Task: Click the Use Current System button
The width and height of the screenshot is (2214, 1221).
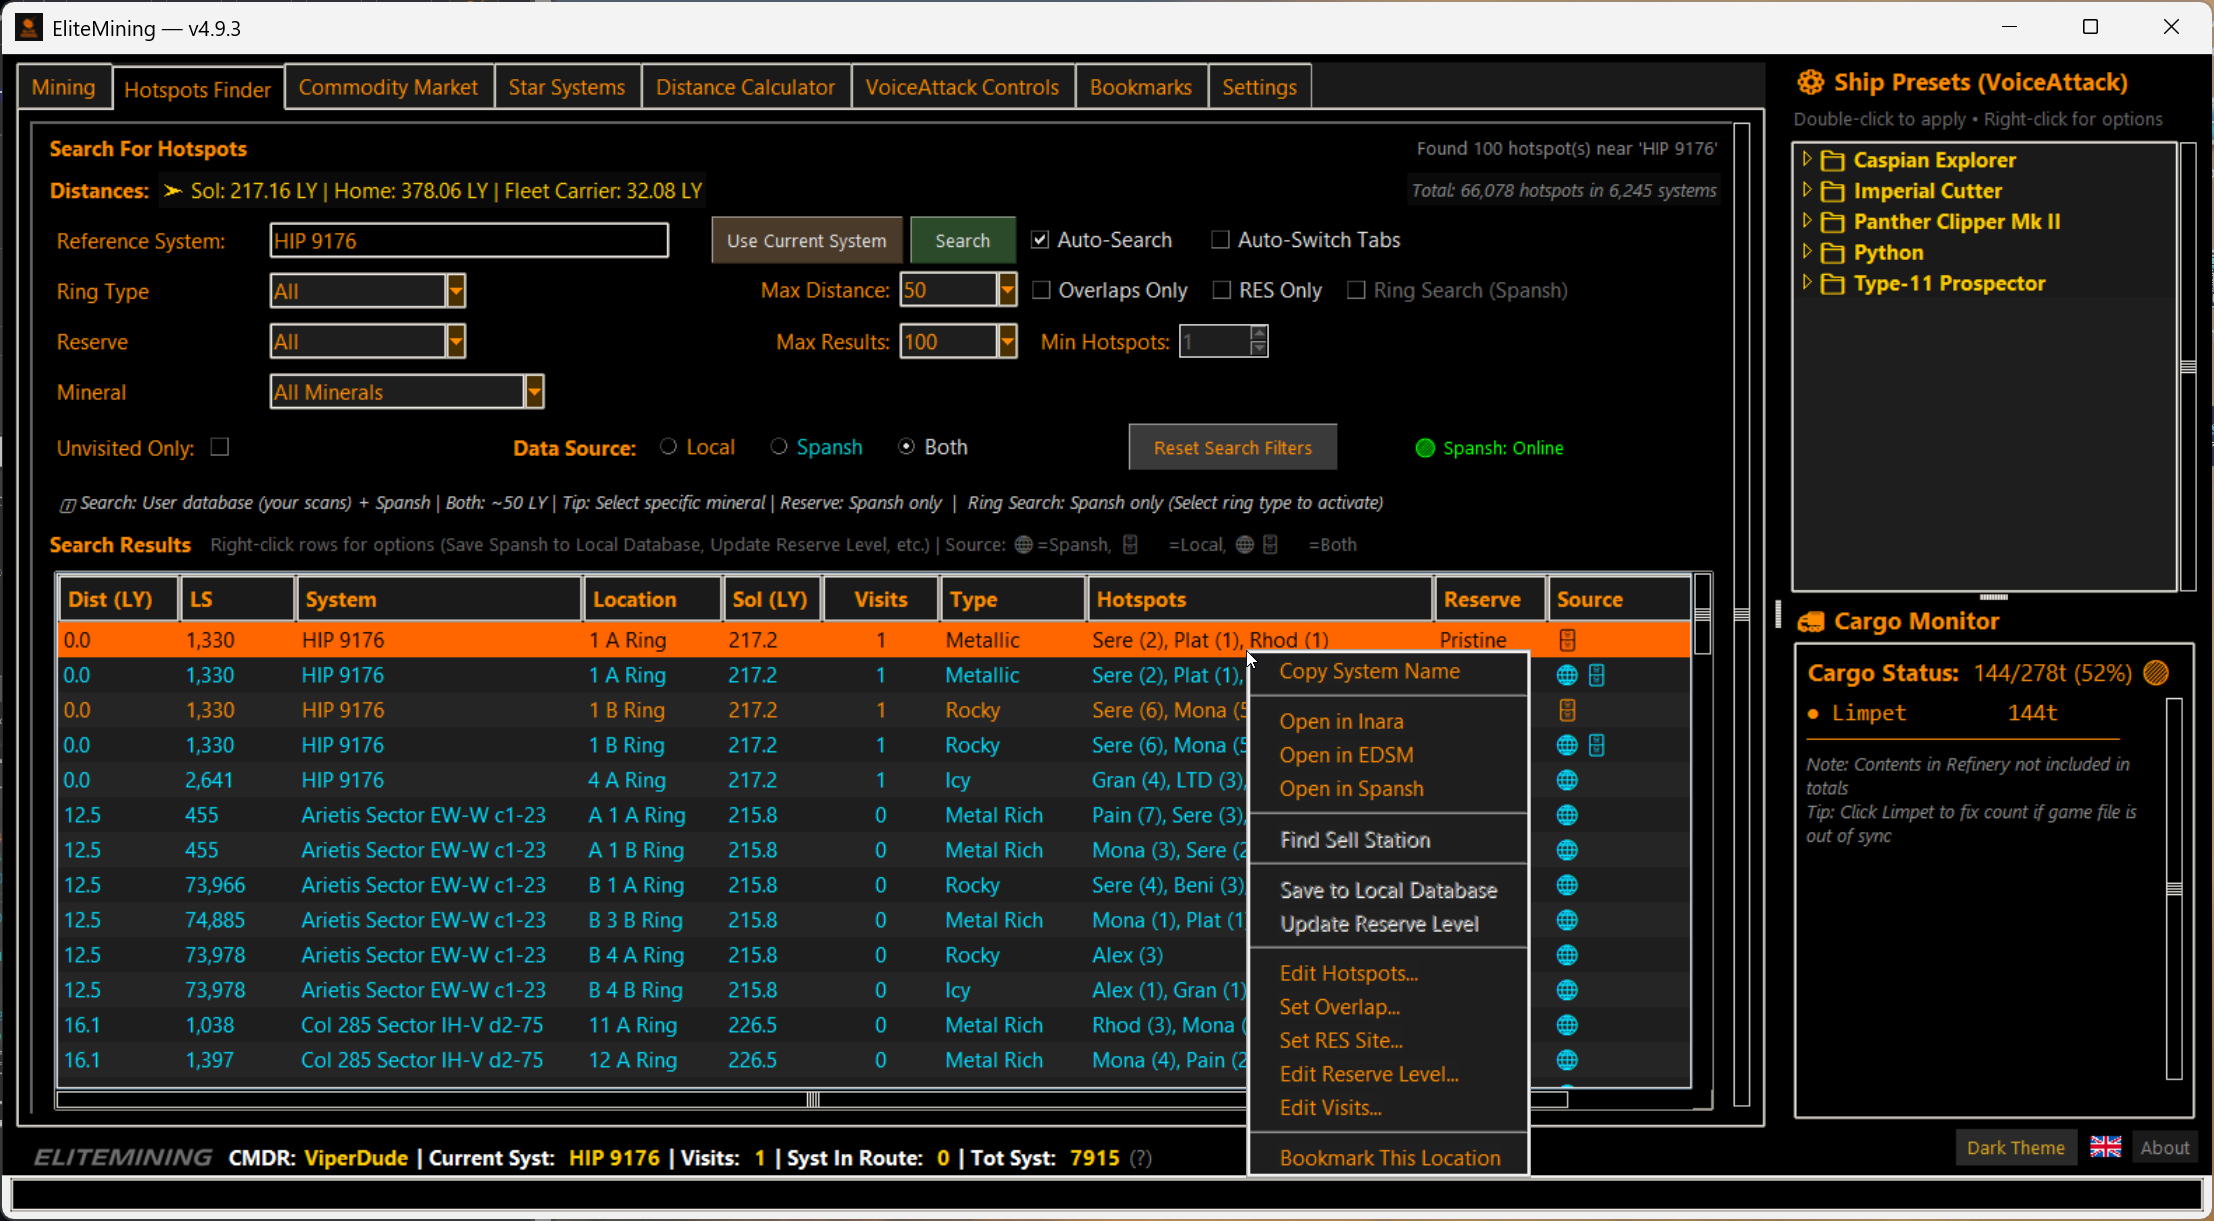Action: point(806,240)
